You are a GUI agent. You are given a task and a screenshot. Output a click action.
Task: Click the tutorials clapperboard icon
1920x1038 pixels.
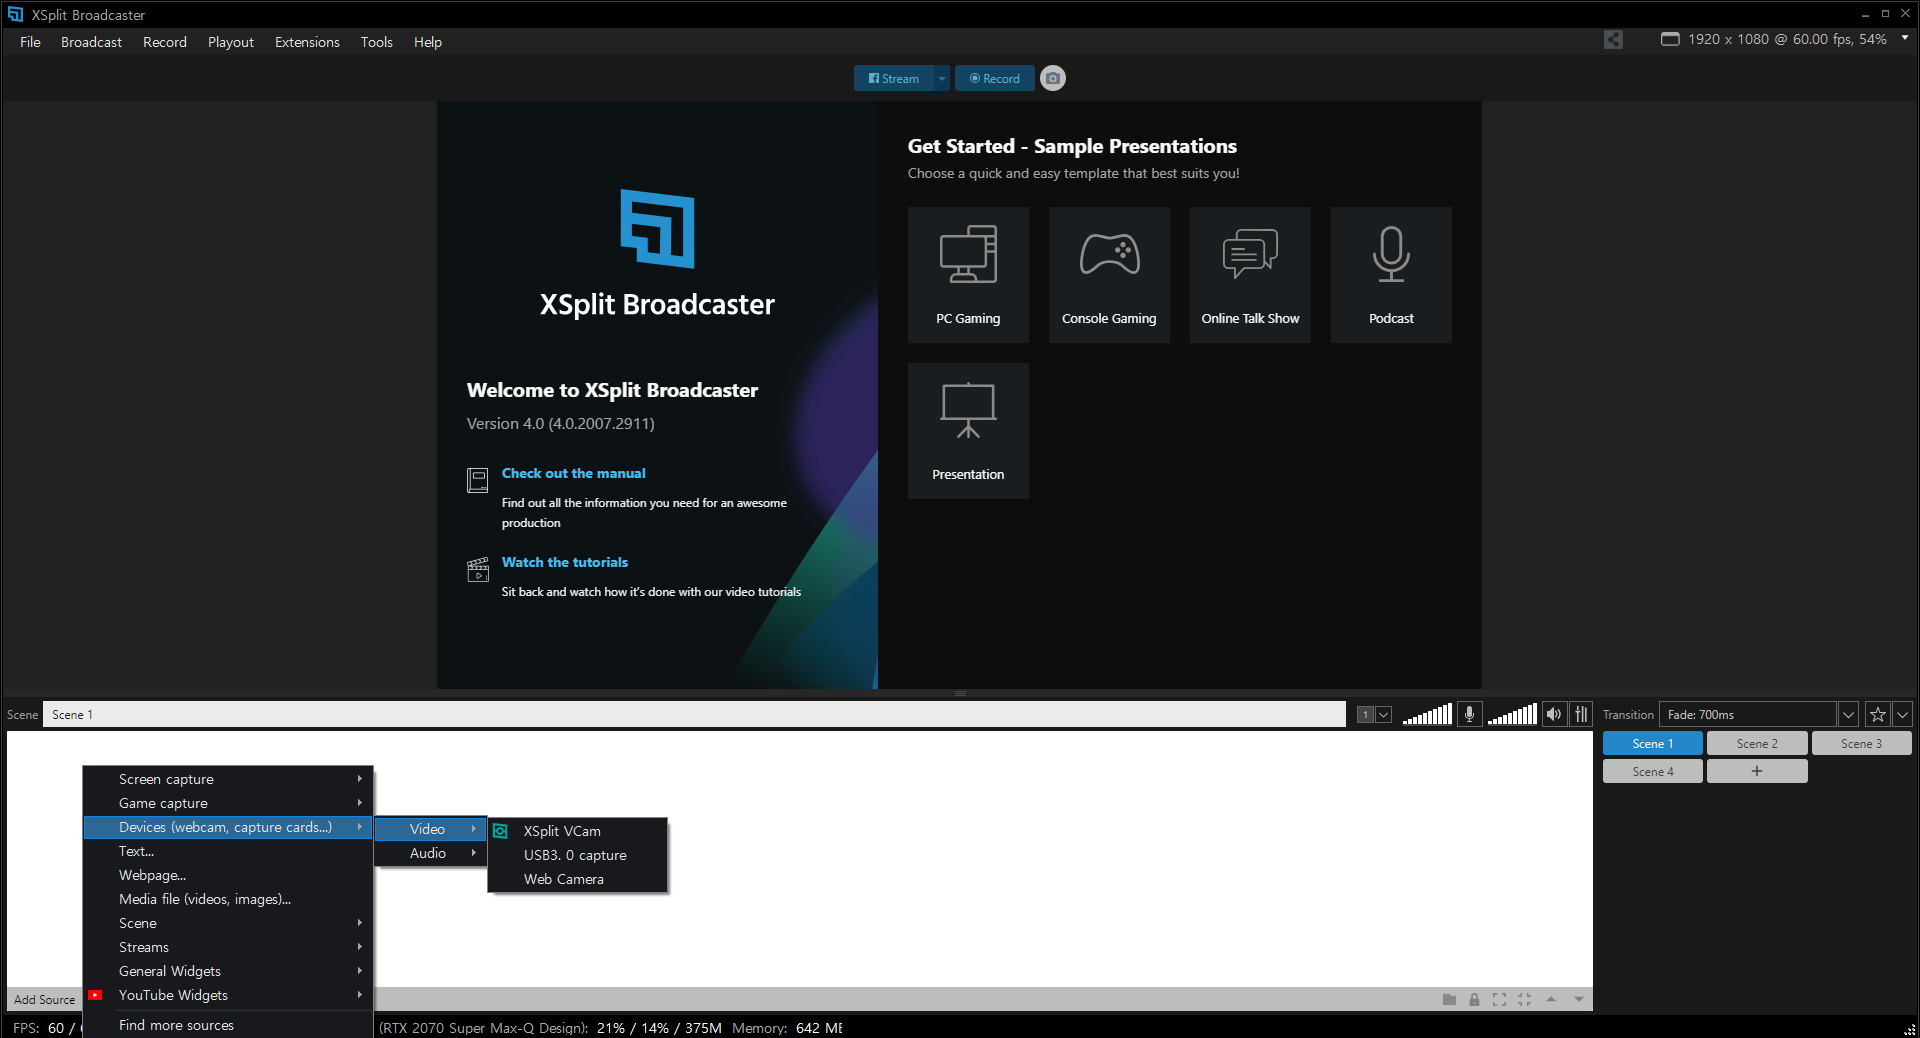coord(478,569)
